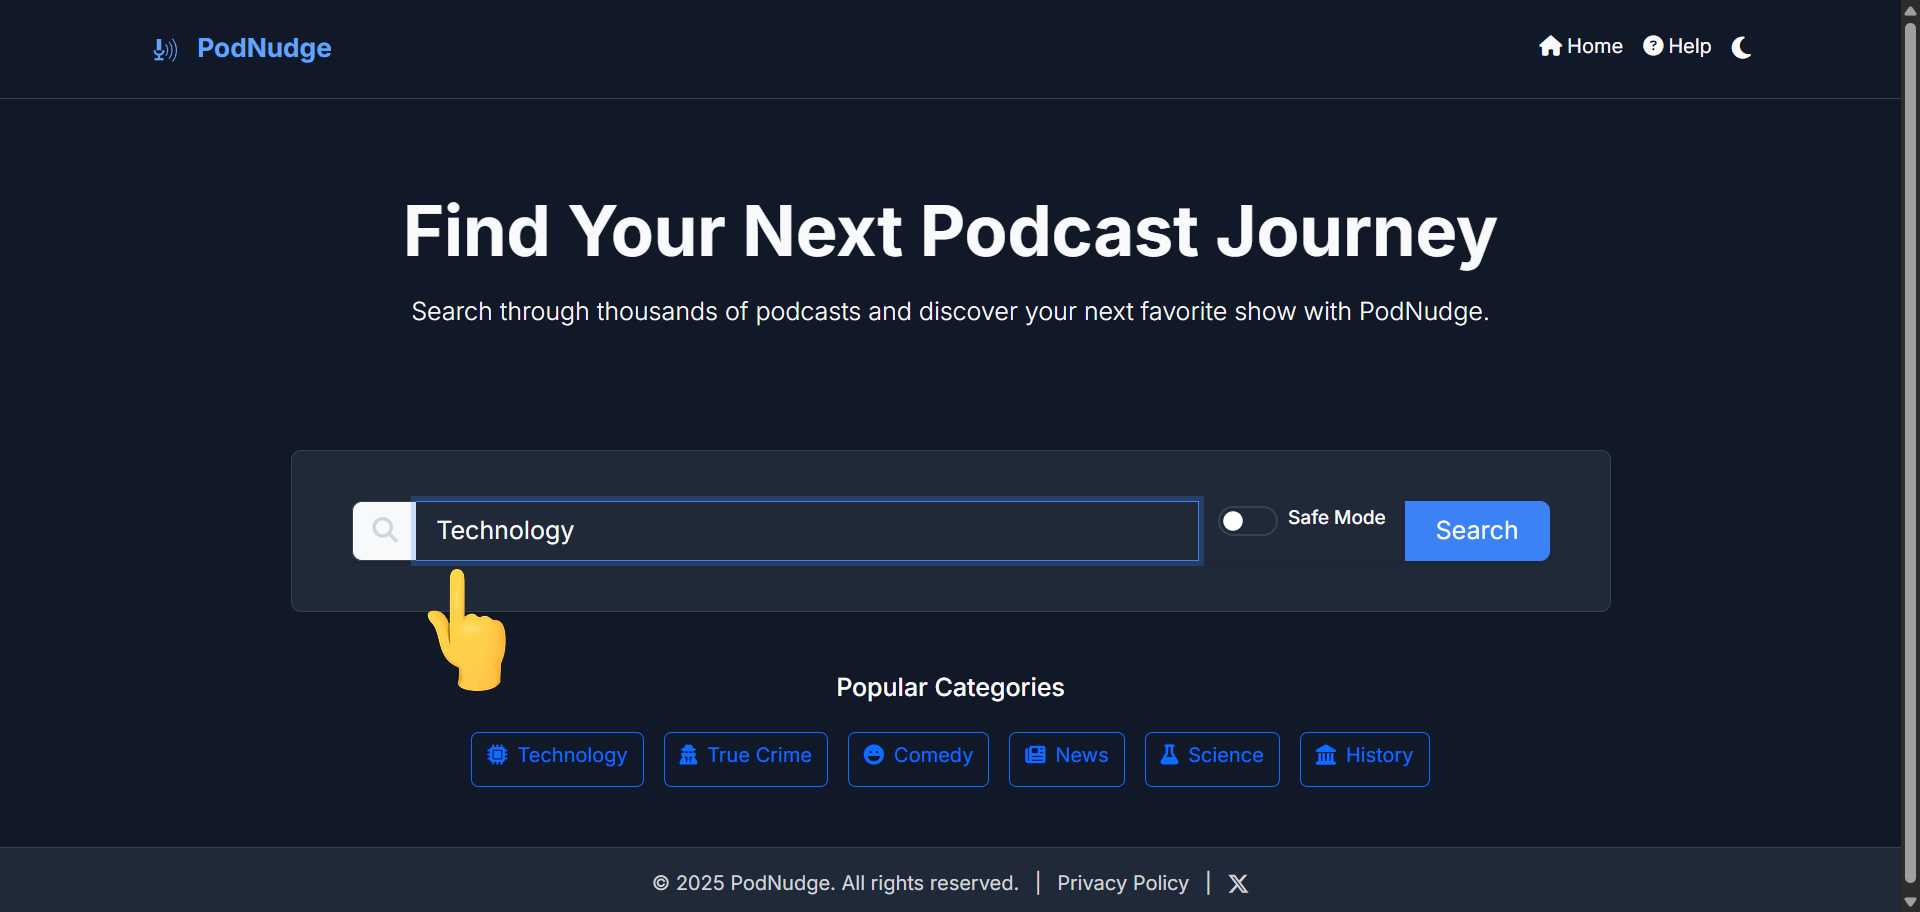Image resolution: width=1920 pixels, height=912 pixels.
Task: Enable the Safe Mode switch
Action: [1247, 521]
